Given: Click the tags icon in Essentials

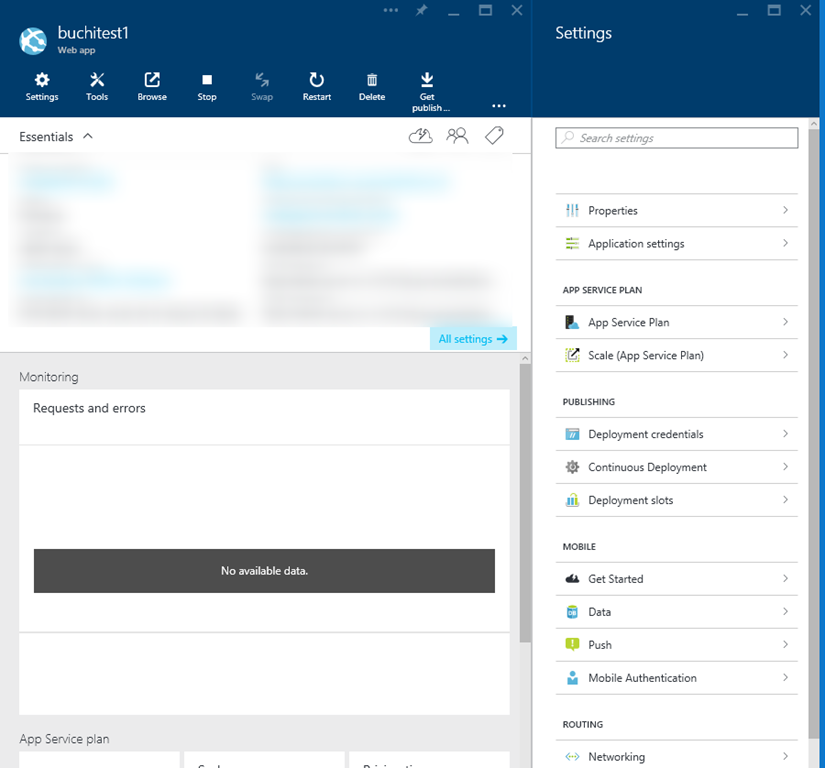Looking at the screenshot, I should click(494, 136).
